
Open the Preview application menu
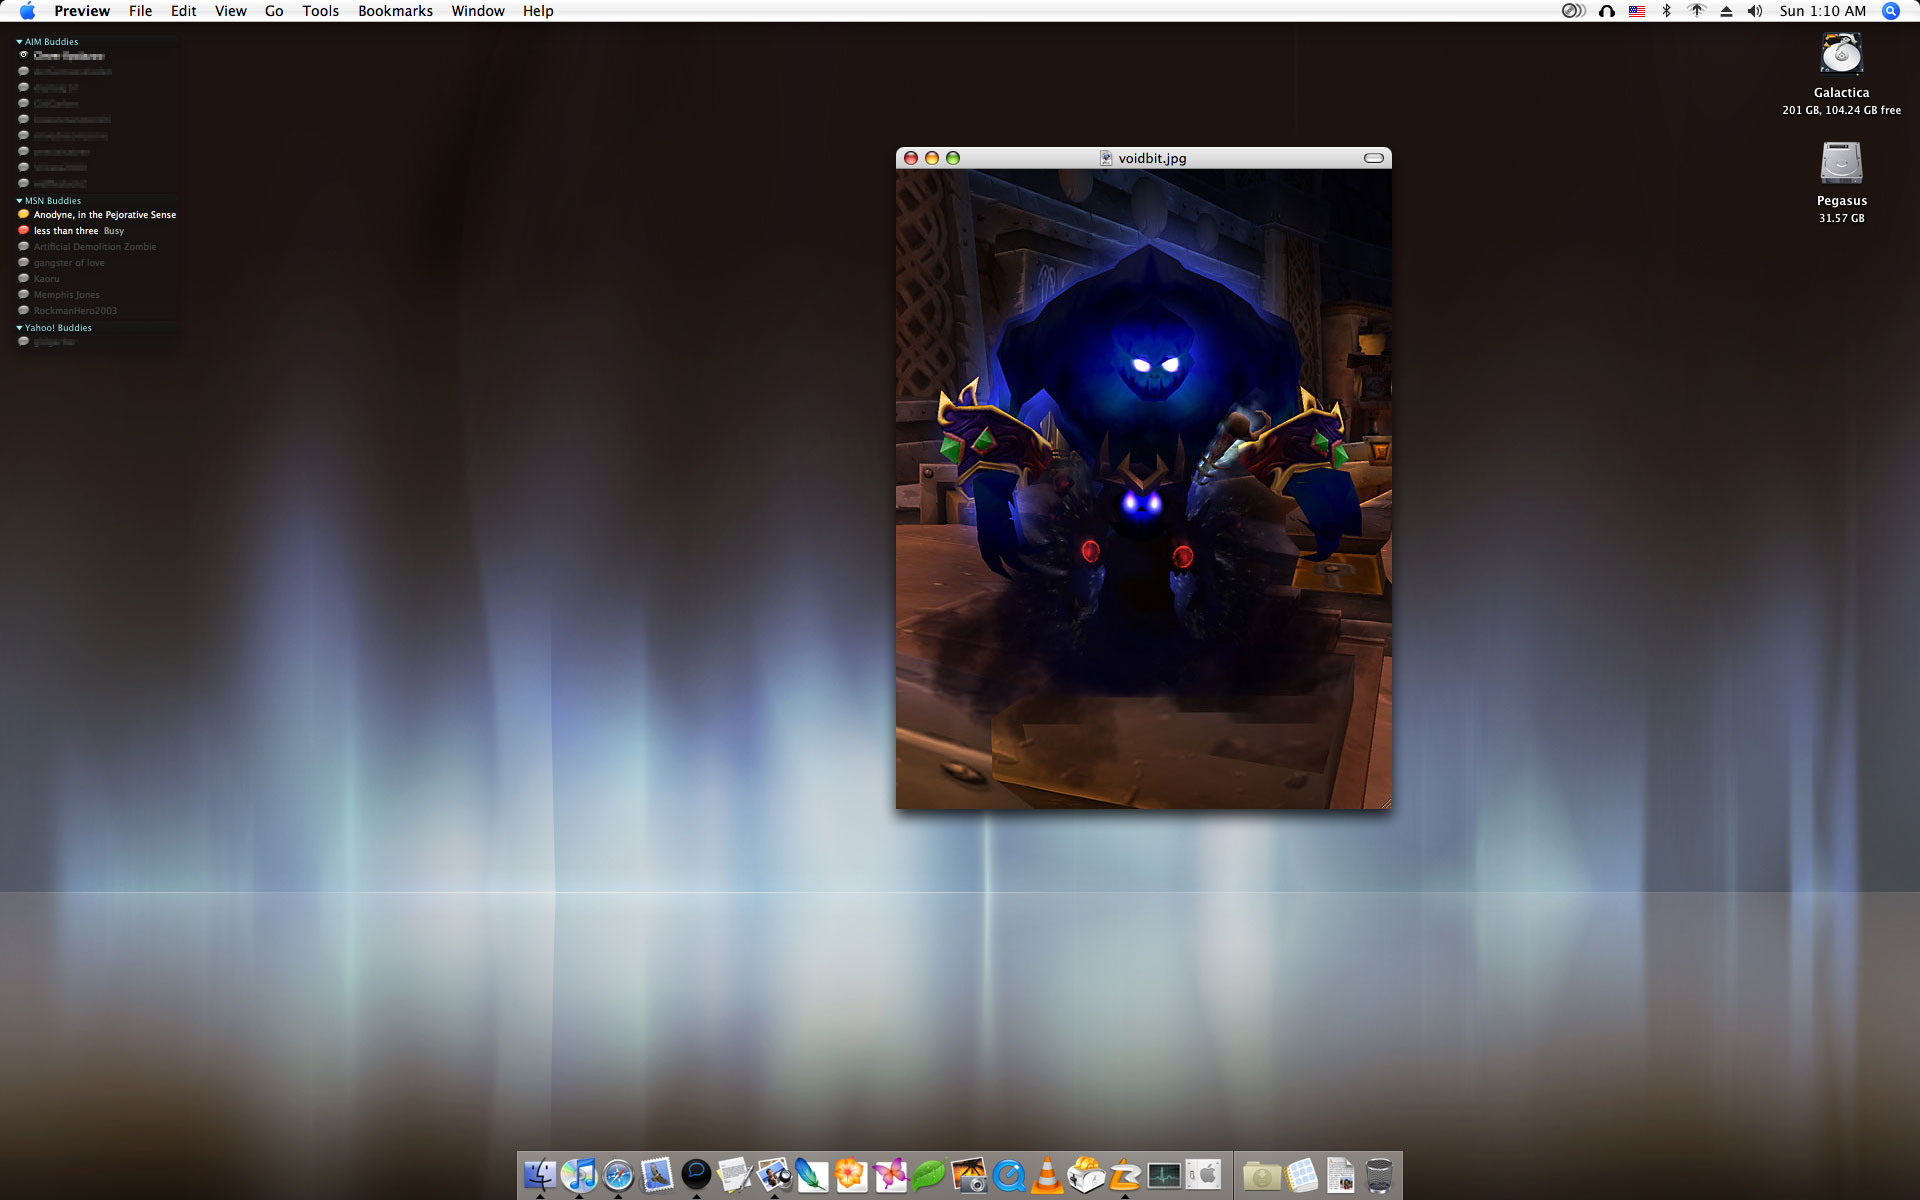pyautogui.click(x=82, y=11)
